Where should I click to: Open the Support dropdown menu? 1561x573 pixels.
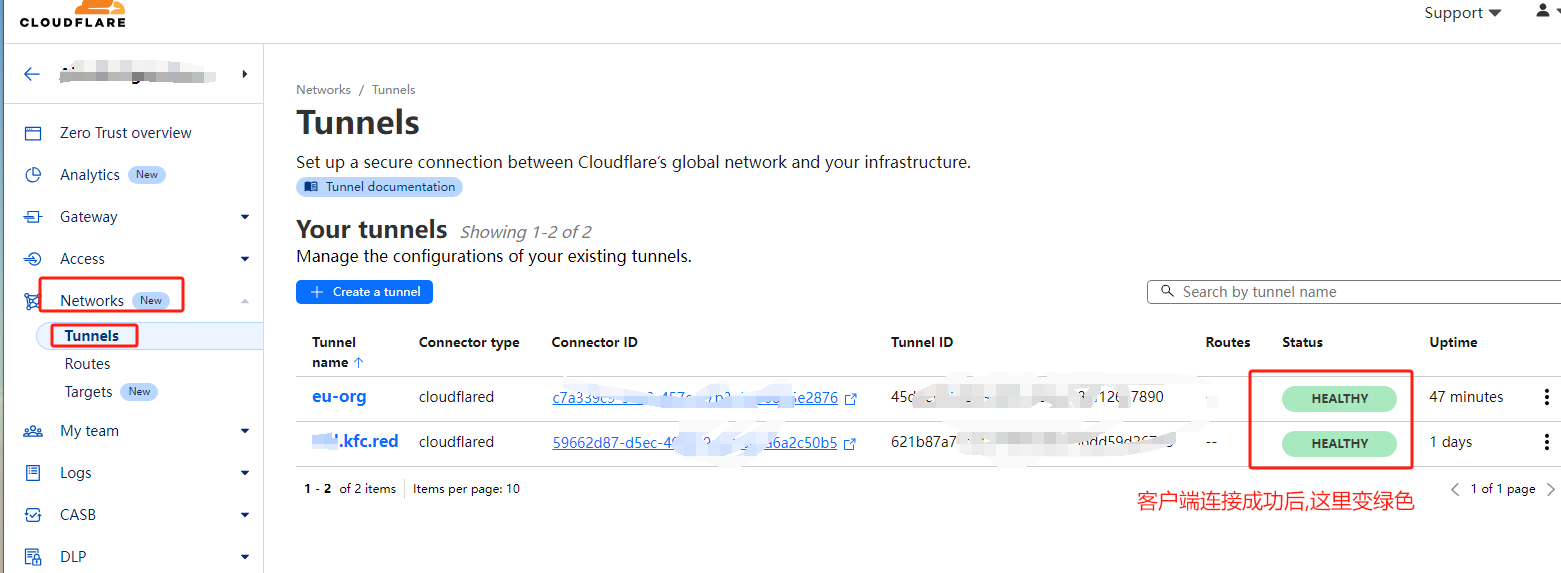tap(1463, 13)
